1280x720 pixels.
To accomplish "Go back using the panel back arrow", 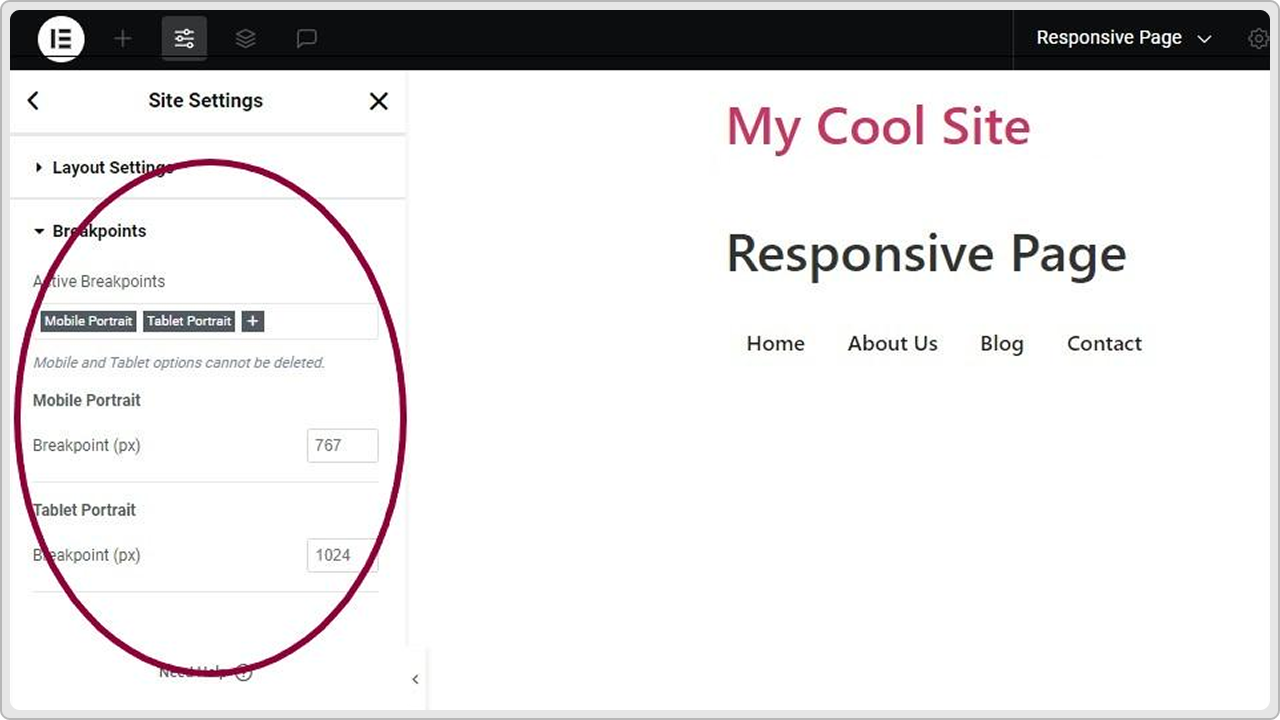I will [x=33, y=100].
